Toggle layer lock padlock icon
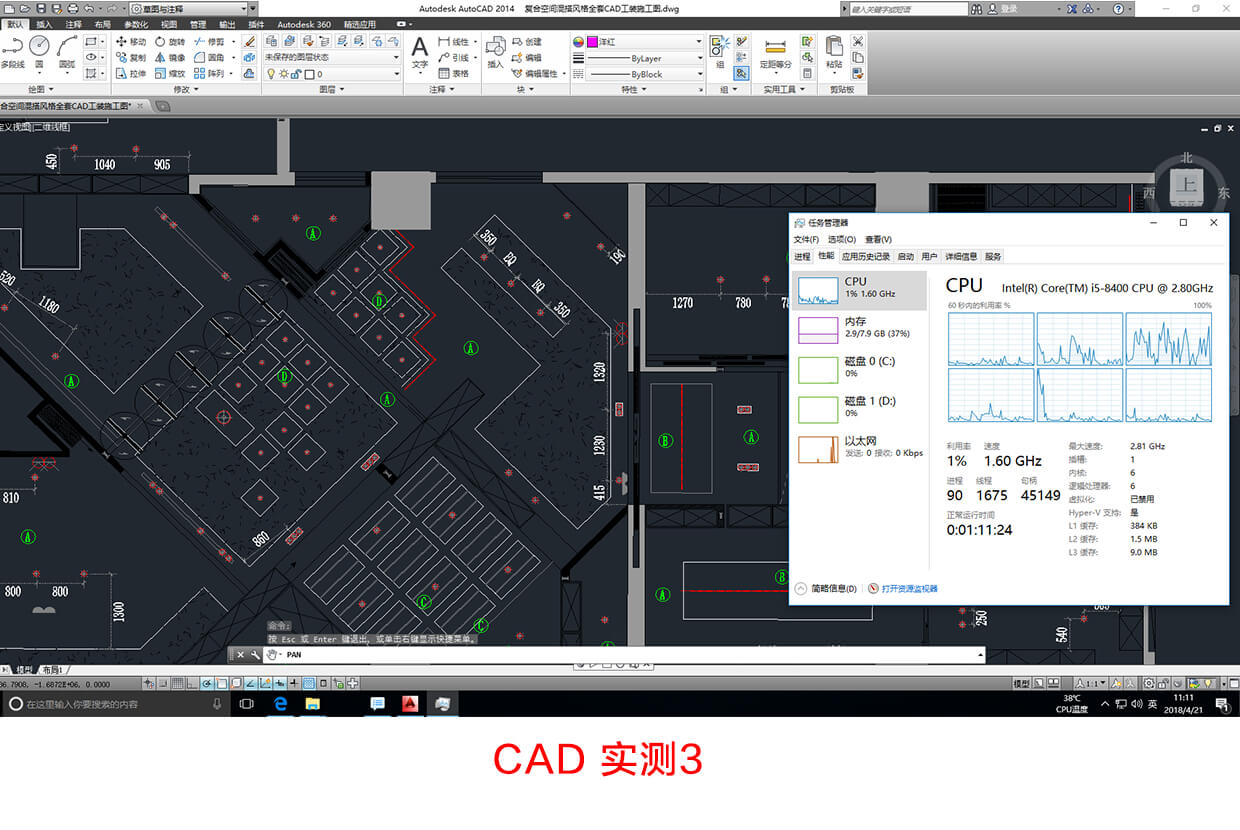 (296, 74)
